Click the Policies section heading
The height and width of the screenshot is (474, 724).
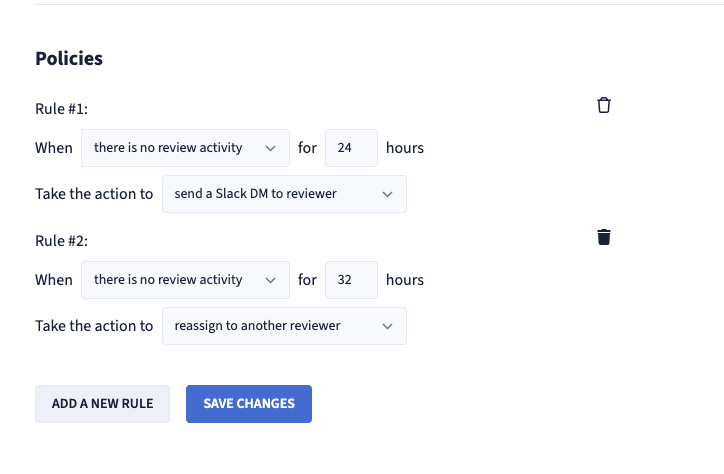pyautogui.click(x=69, y=59)
